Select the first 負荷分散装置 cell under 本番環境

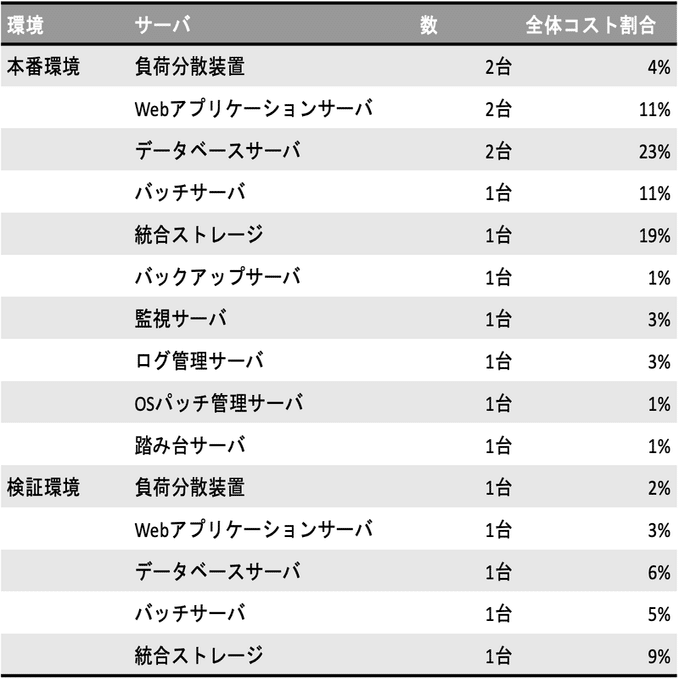point(190,67)
